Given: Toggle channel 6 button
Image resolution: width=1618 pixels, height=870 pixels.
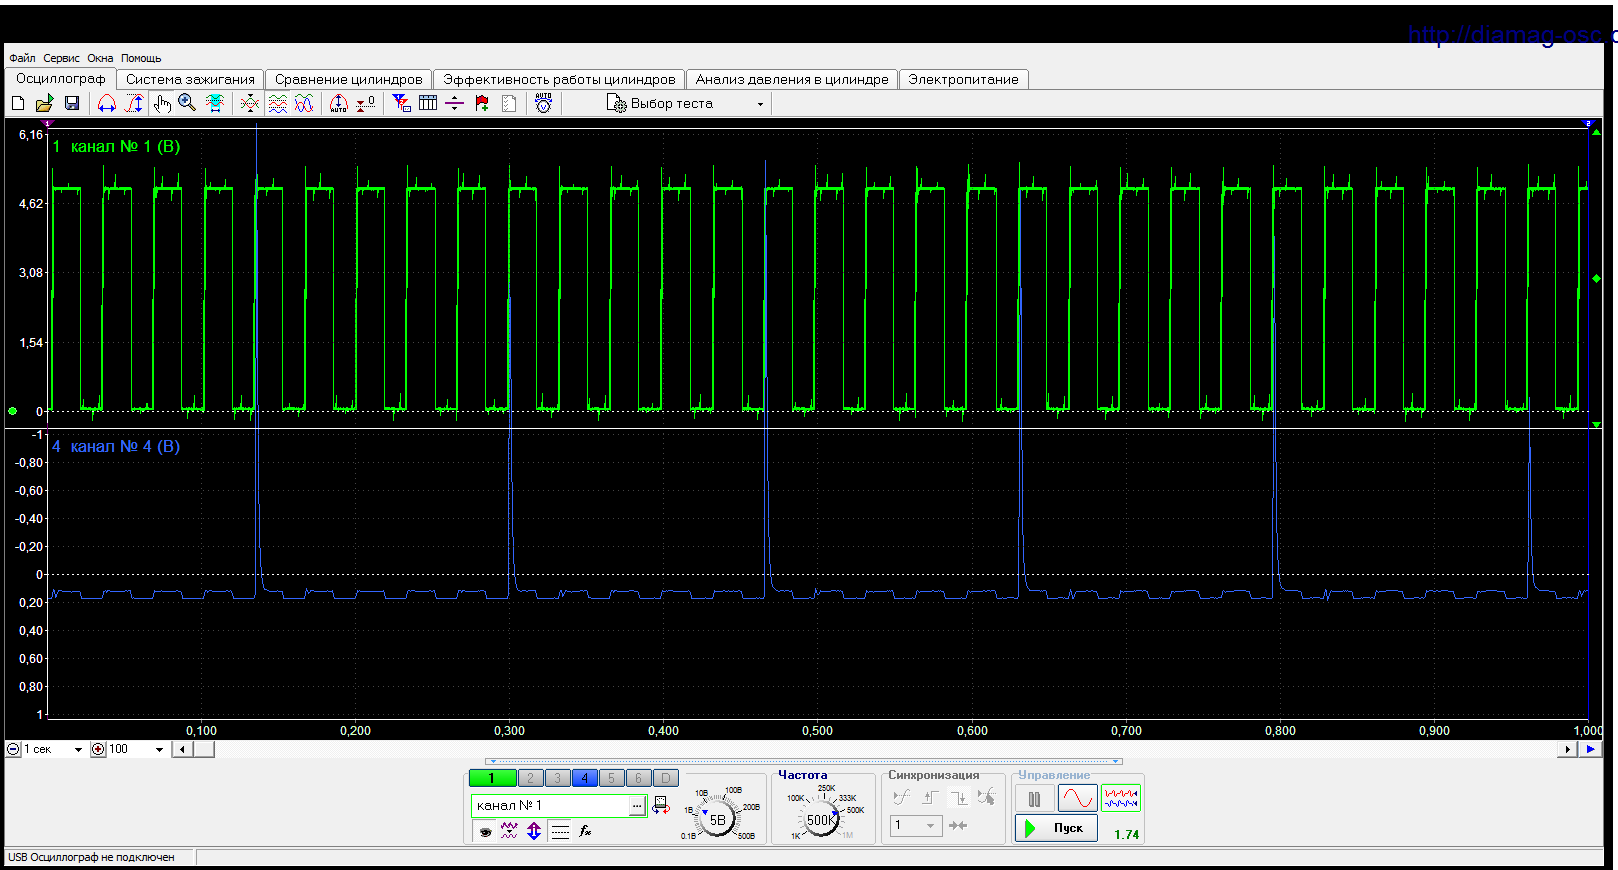Looking at the screenshot, I should click(x=639, y=778).
